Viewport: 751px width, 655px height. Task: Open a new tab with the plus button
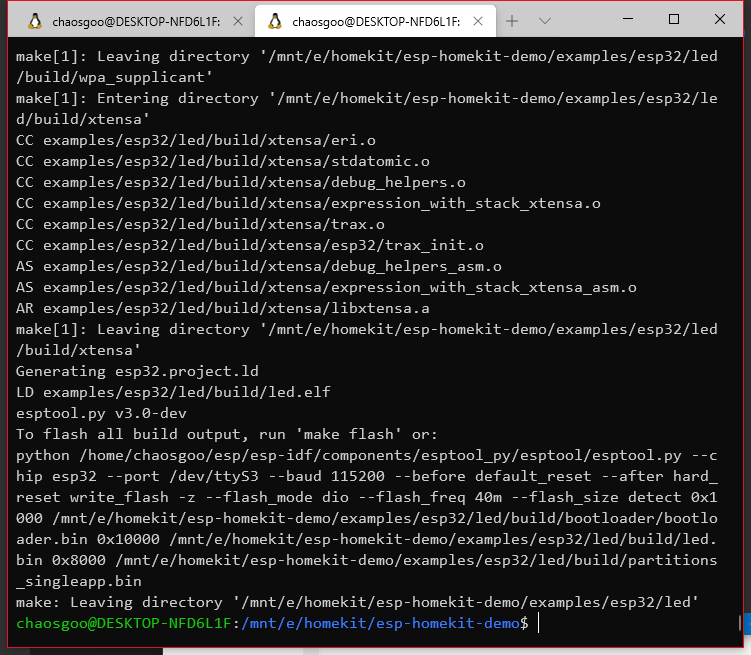(x=512, y=20)
